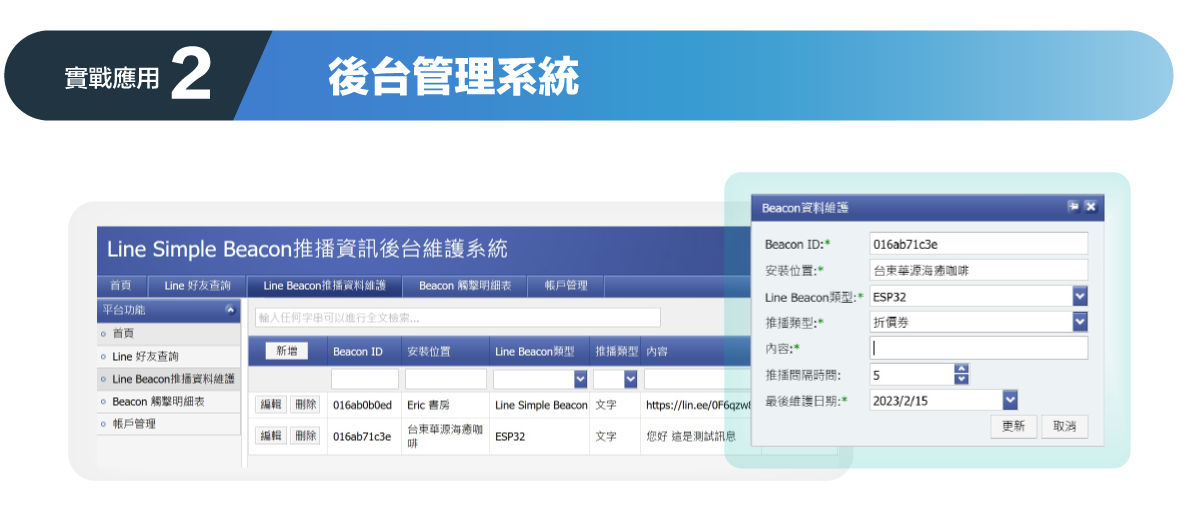Go to the 帳戶管理 tab
Image resolution: width=1200 pixels, height=526 pixels.
point(566,286)
